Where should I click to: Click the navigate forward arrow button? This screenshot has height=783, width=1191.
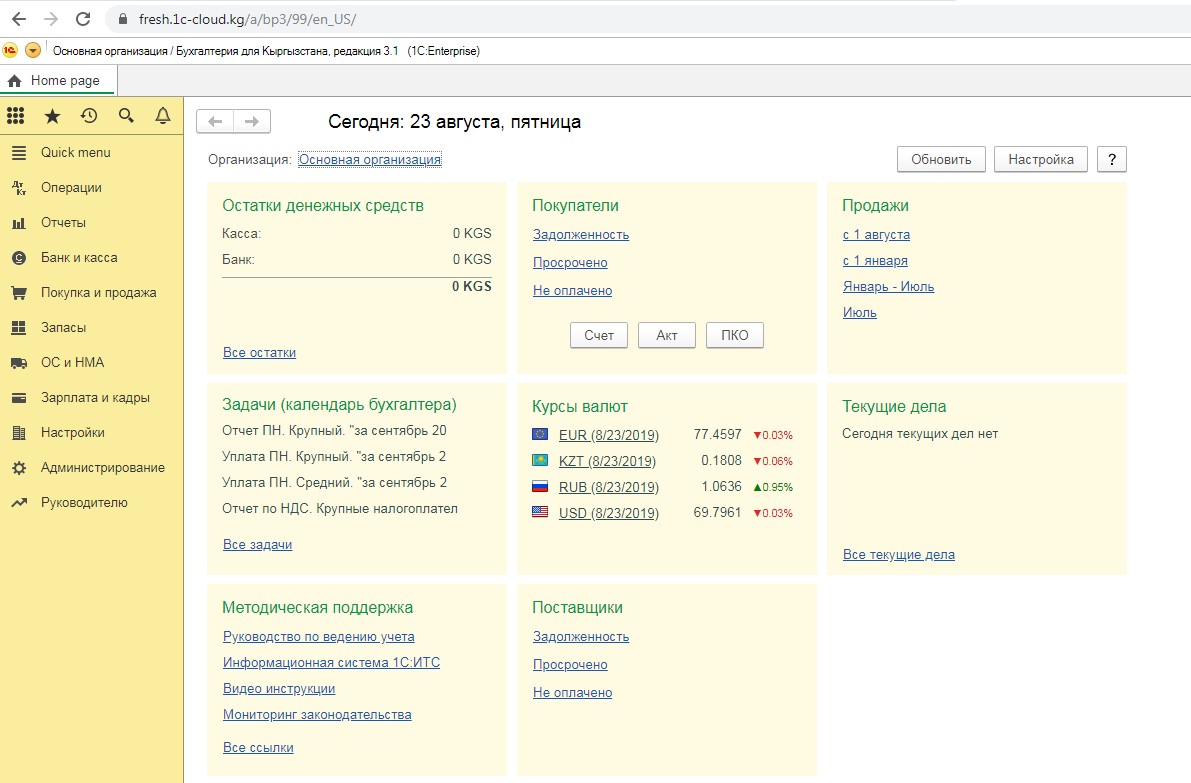[x=252, y=122]
